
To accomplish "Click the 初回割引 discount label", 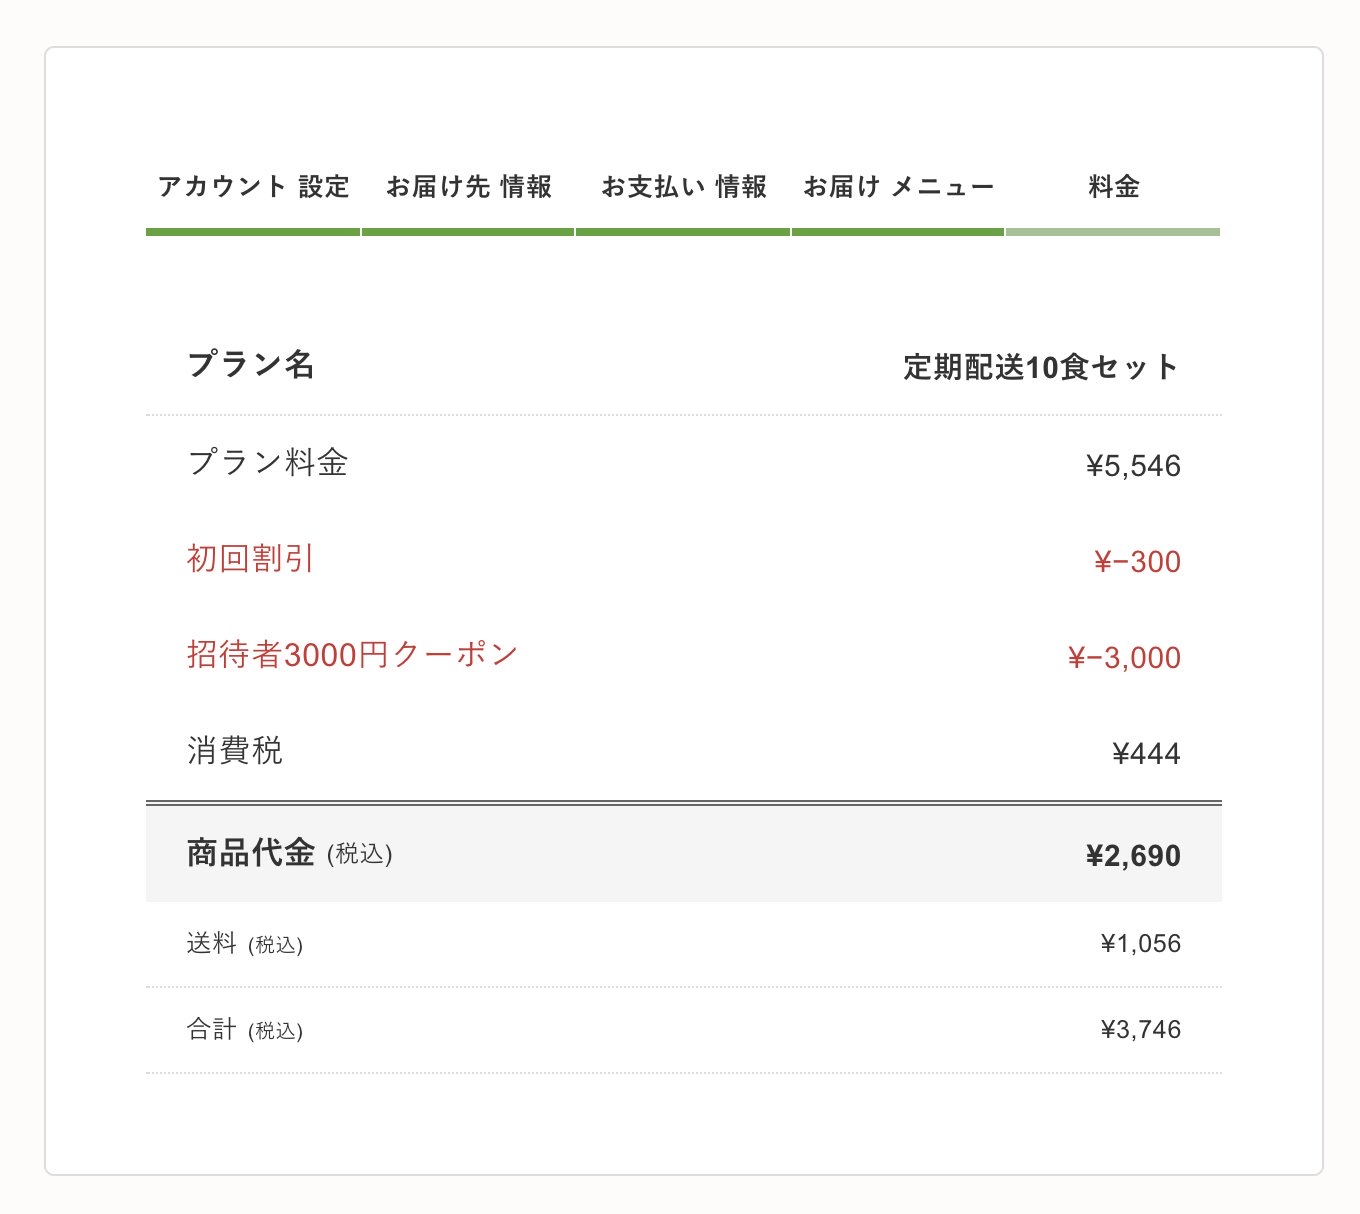I will pos(251,559).
